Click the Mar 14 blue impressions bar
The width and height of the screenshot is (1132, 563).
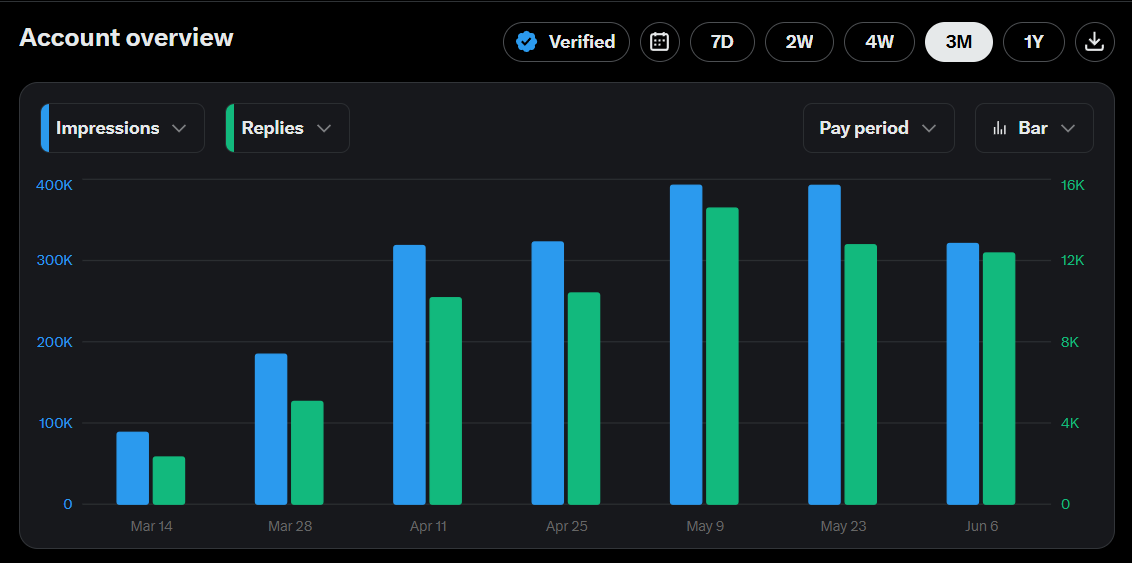pyautogui.click(x=132, y=468)
